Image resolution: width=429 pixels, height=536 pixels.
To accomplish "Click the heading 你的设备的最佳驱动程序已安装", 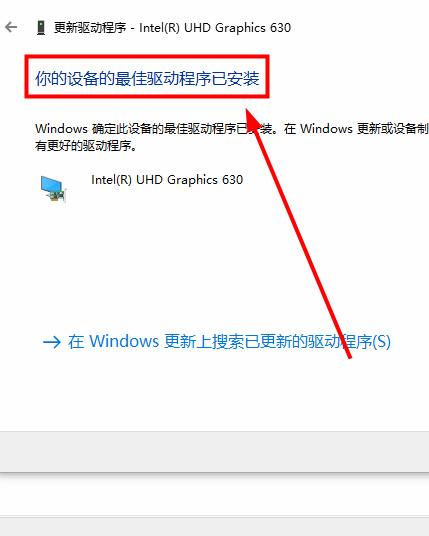I will (147, 78).
